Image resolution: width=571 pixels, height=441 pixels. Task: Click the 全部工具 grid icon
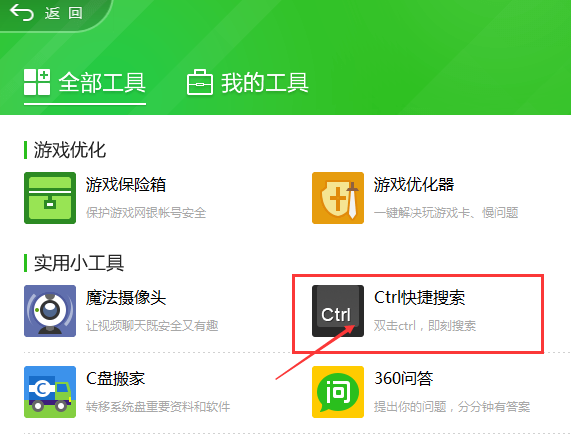37,82
